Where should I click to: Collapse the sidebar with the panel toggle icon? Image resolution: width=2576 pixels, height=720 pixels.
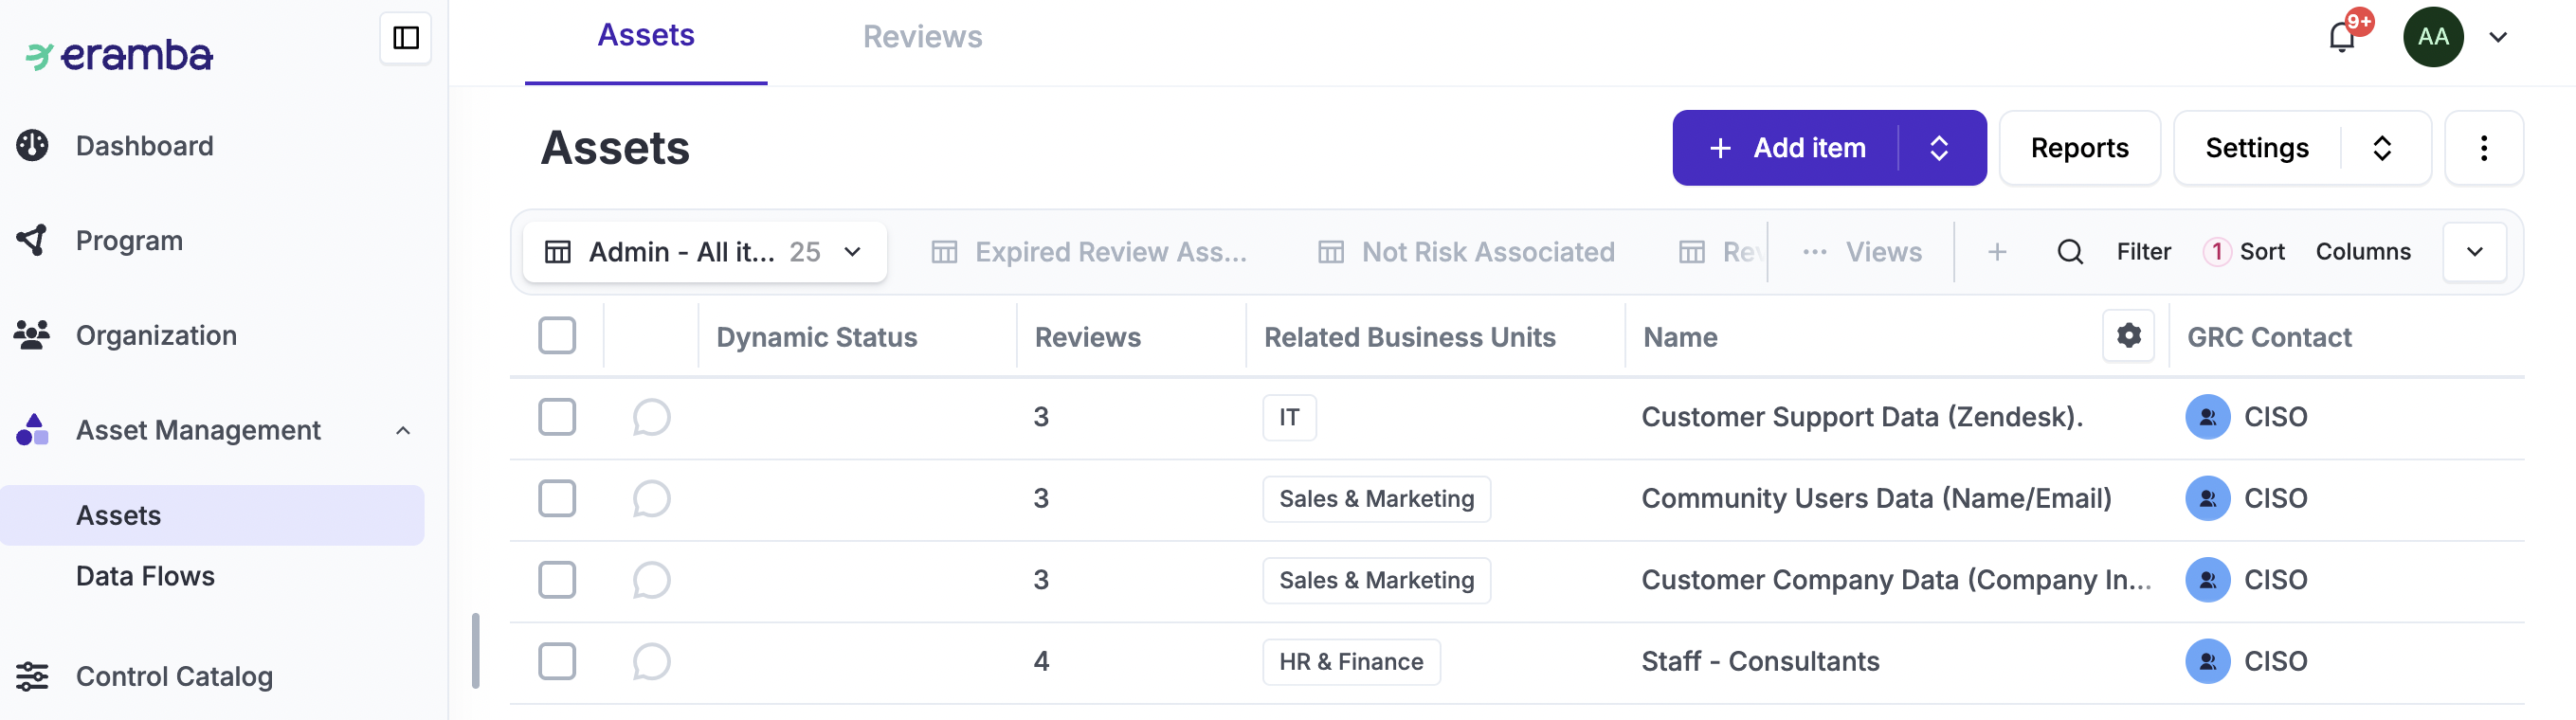405,38
